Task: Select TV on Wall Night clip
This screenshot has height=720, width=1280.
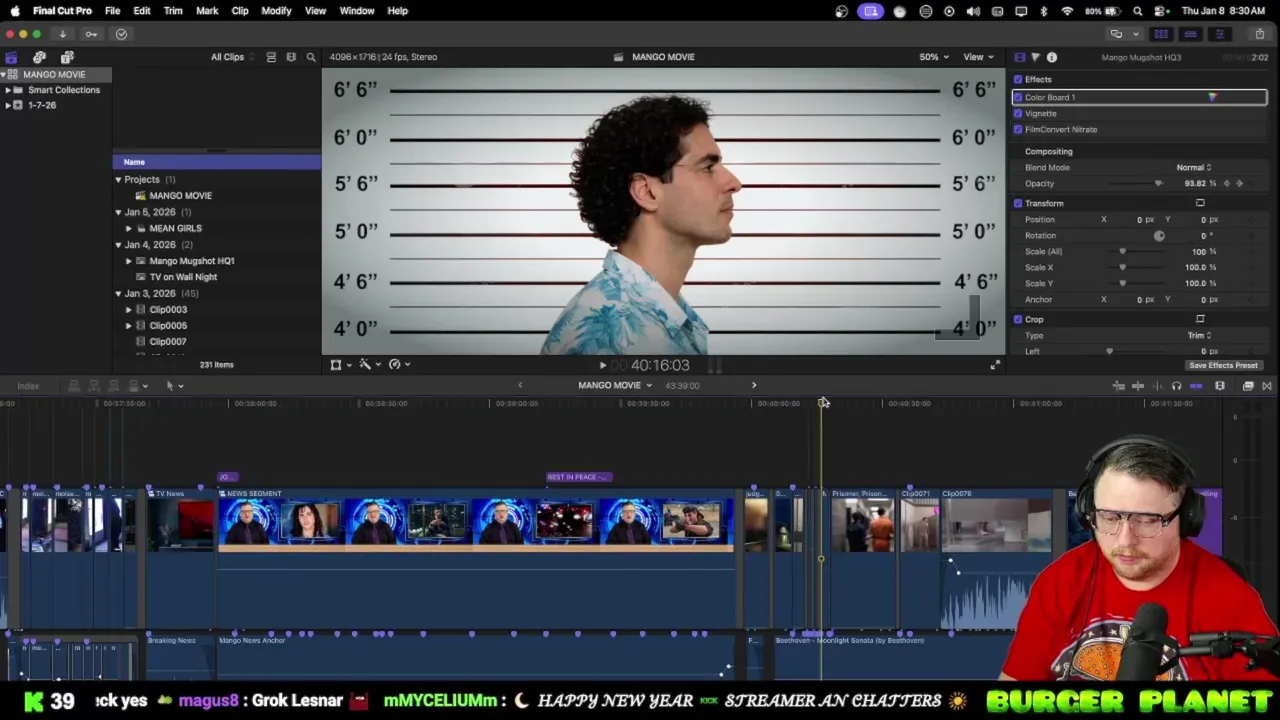Action: click(x=183, y=277)
